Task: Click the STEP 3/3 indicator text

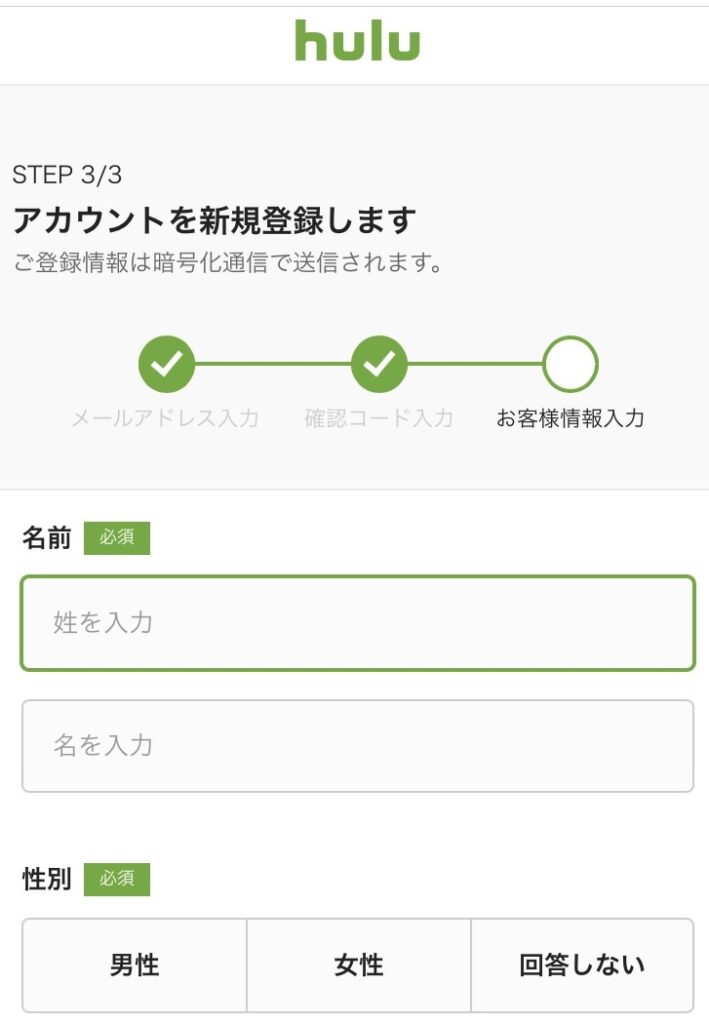Action: pos(67,174)
